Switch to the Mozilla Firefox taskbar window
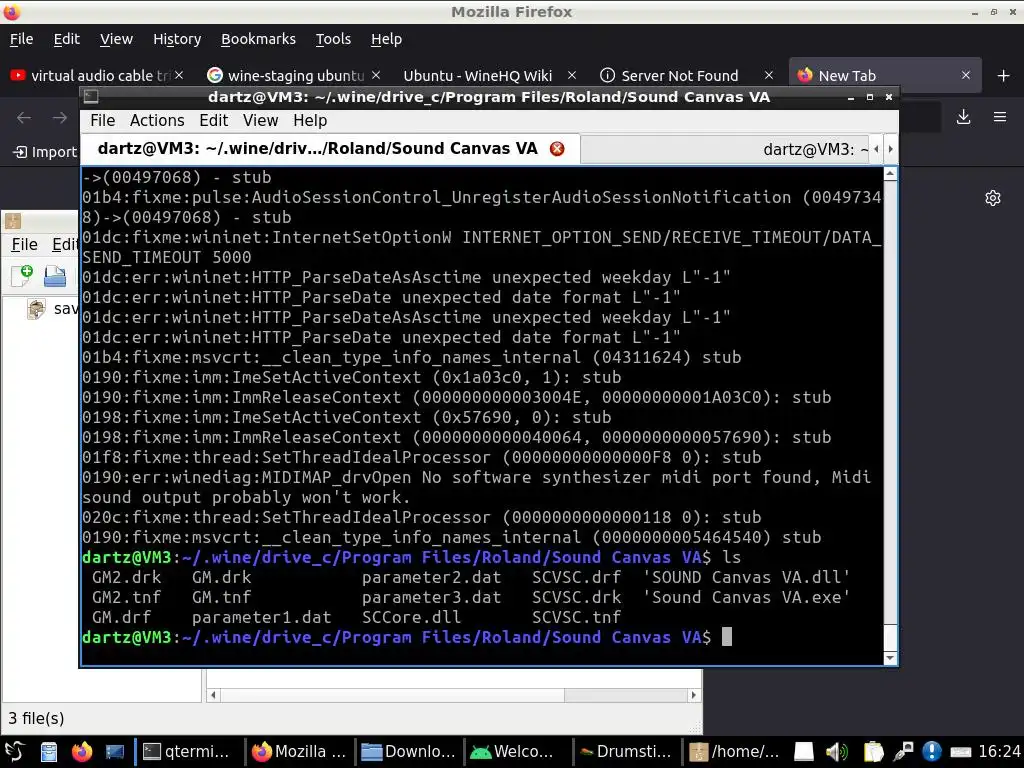The width and height of the screenshot is (1024, 768). tap(299, 752)
